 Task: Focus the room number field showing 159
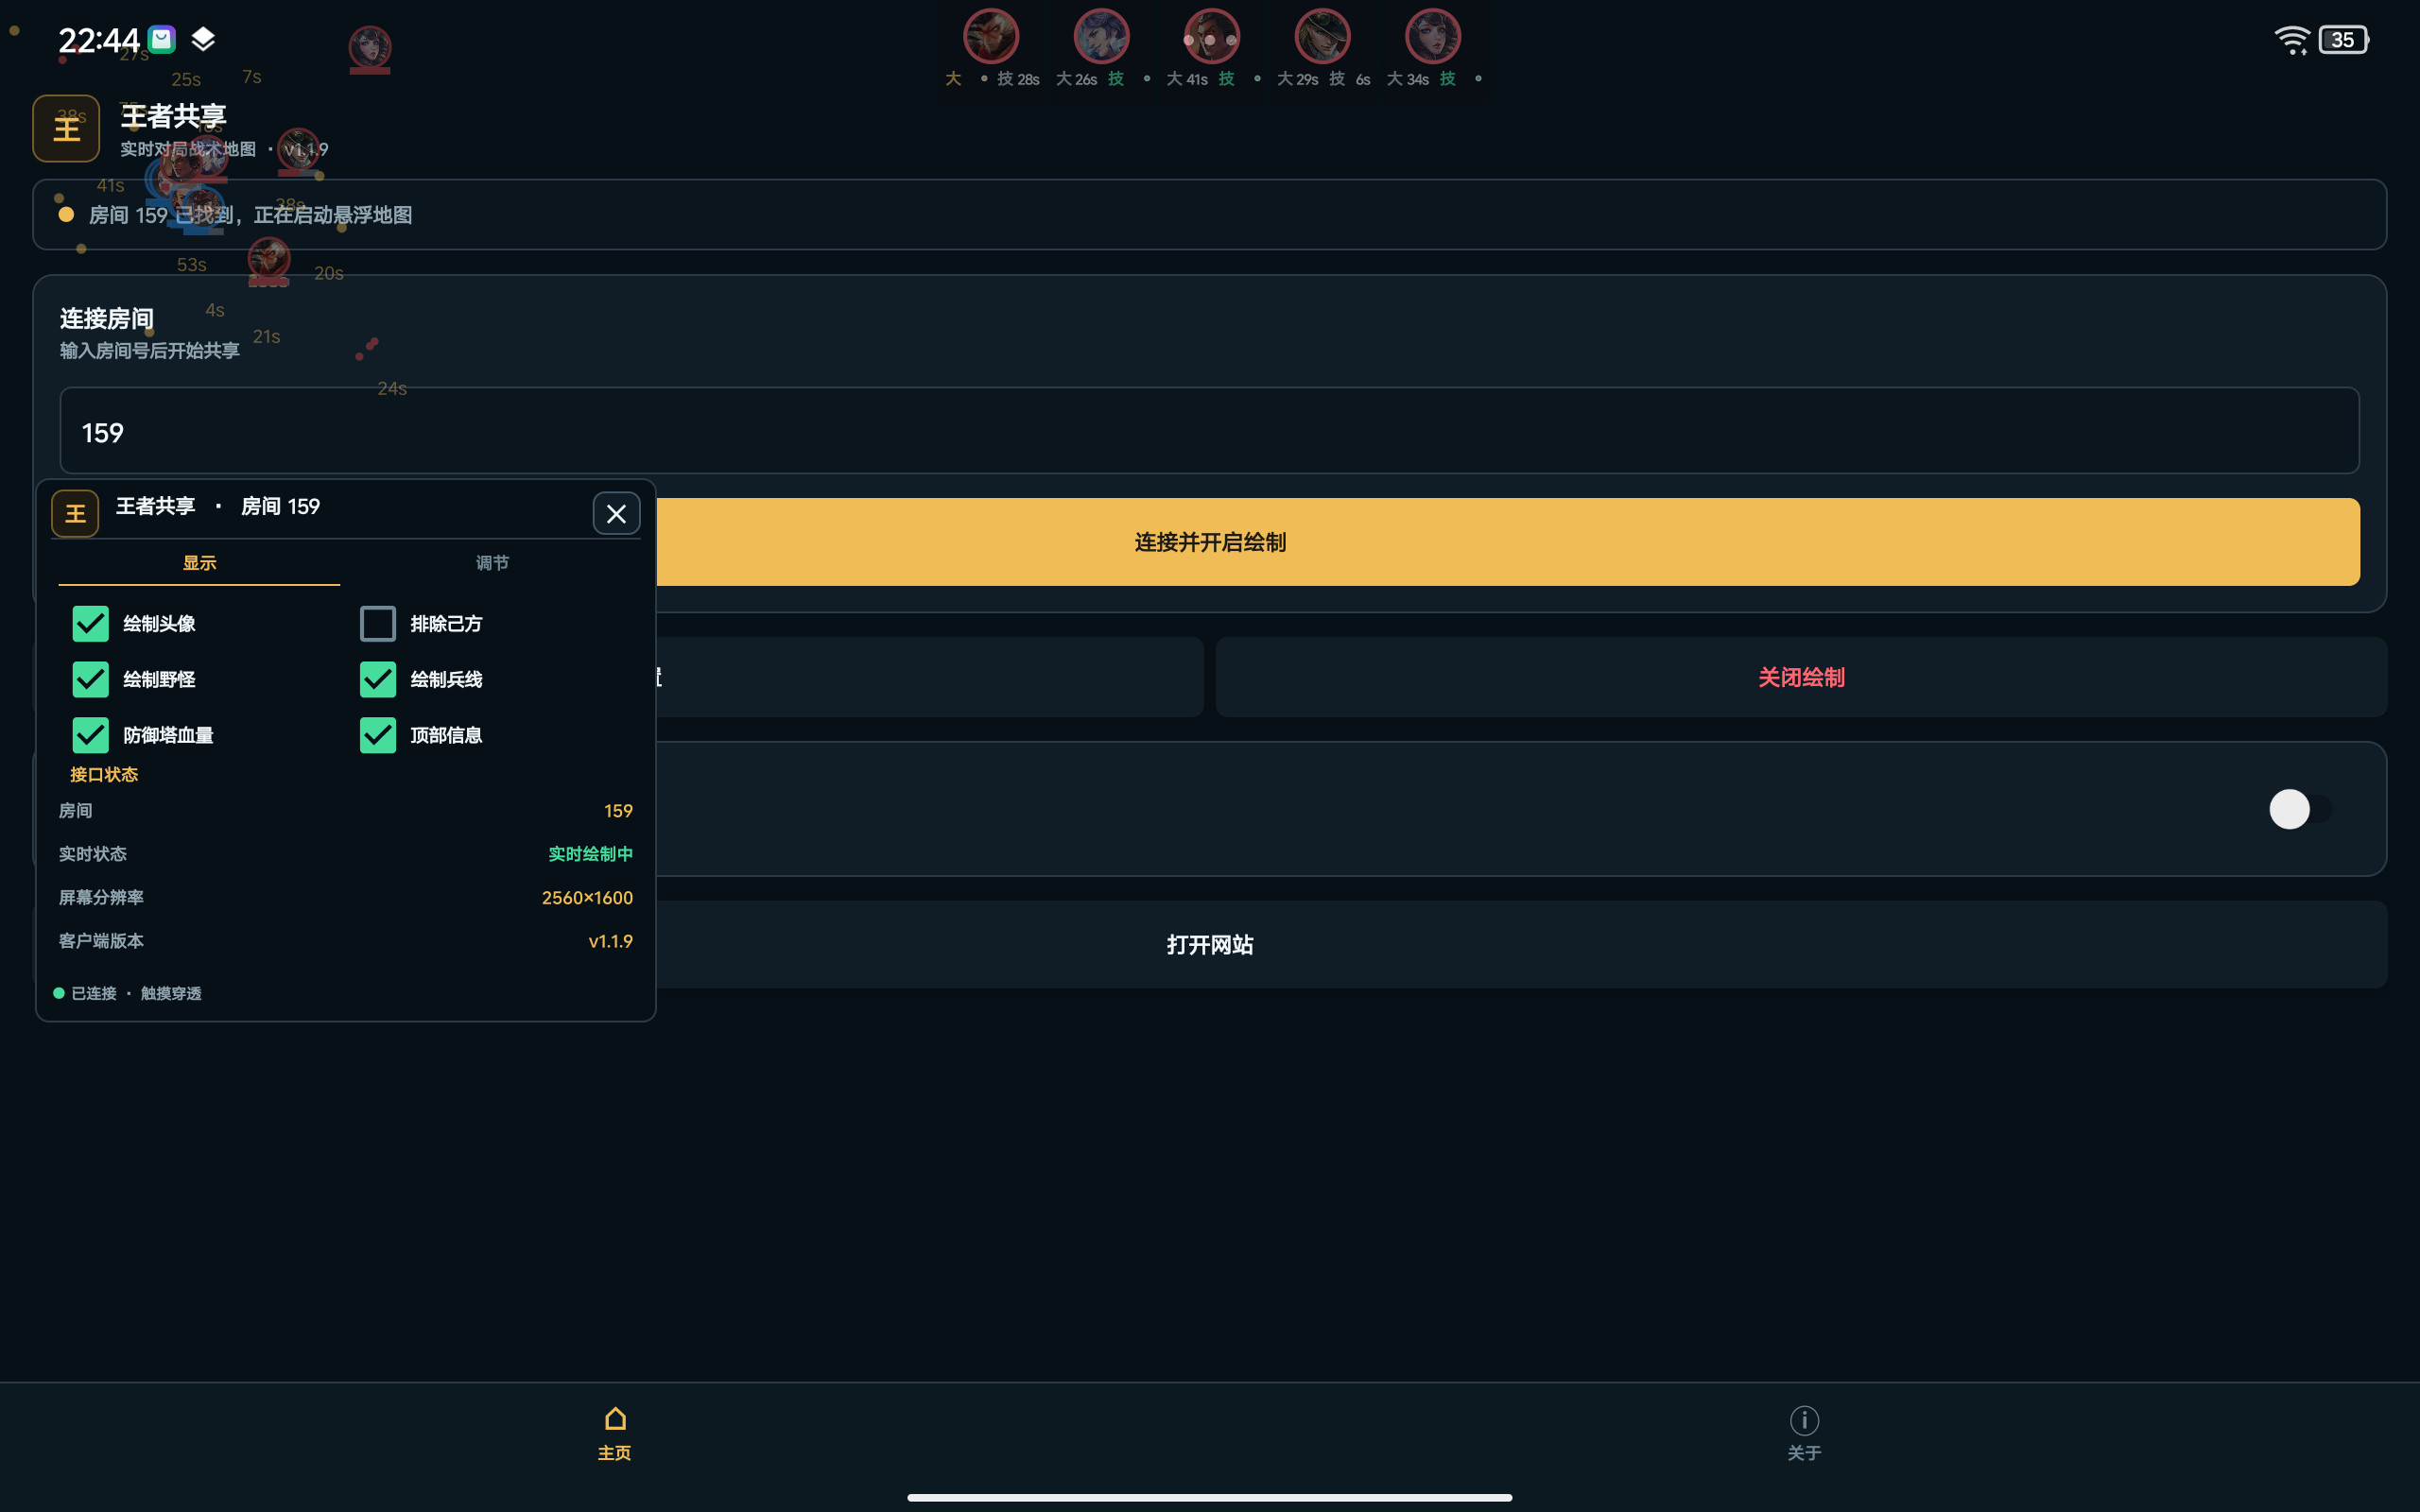[1209, 431]
